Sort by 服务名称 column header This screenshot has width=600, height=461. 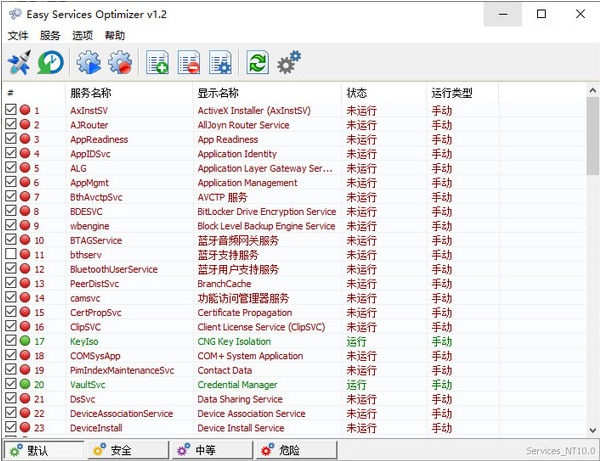coord(128,92)
